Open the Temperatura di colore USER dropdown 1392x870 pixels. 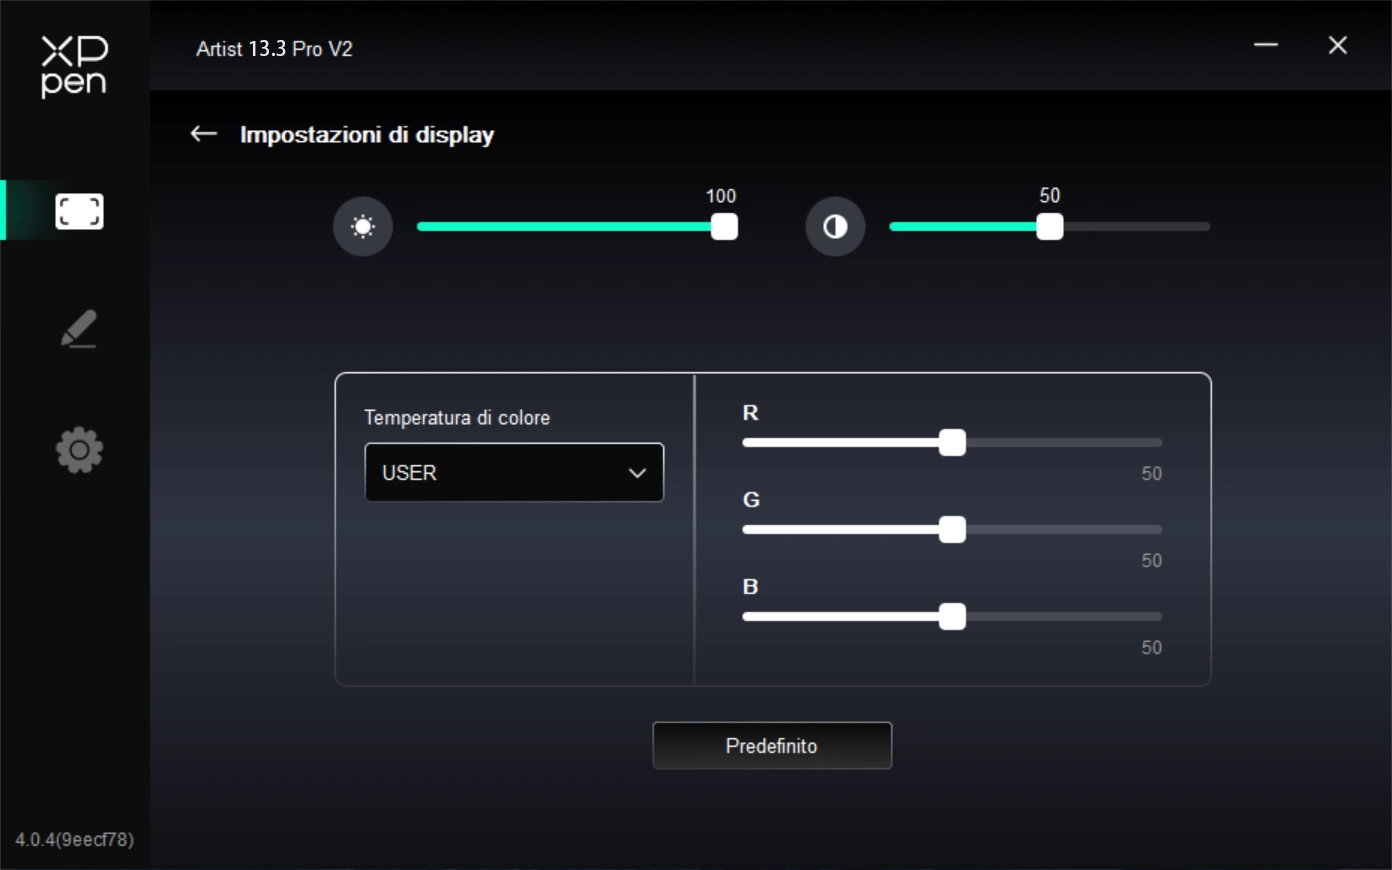[514, 472]
